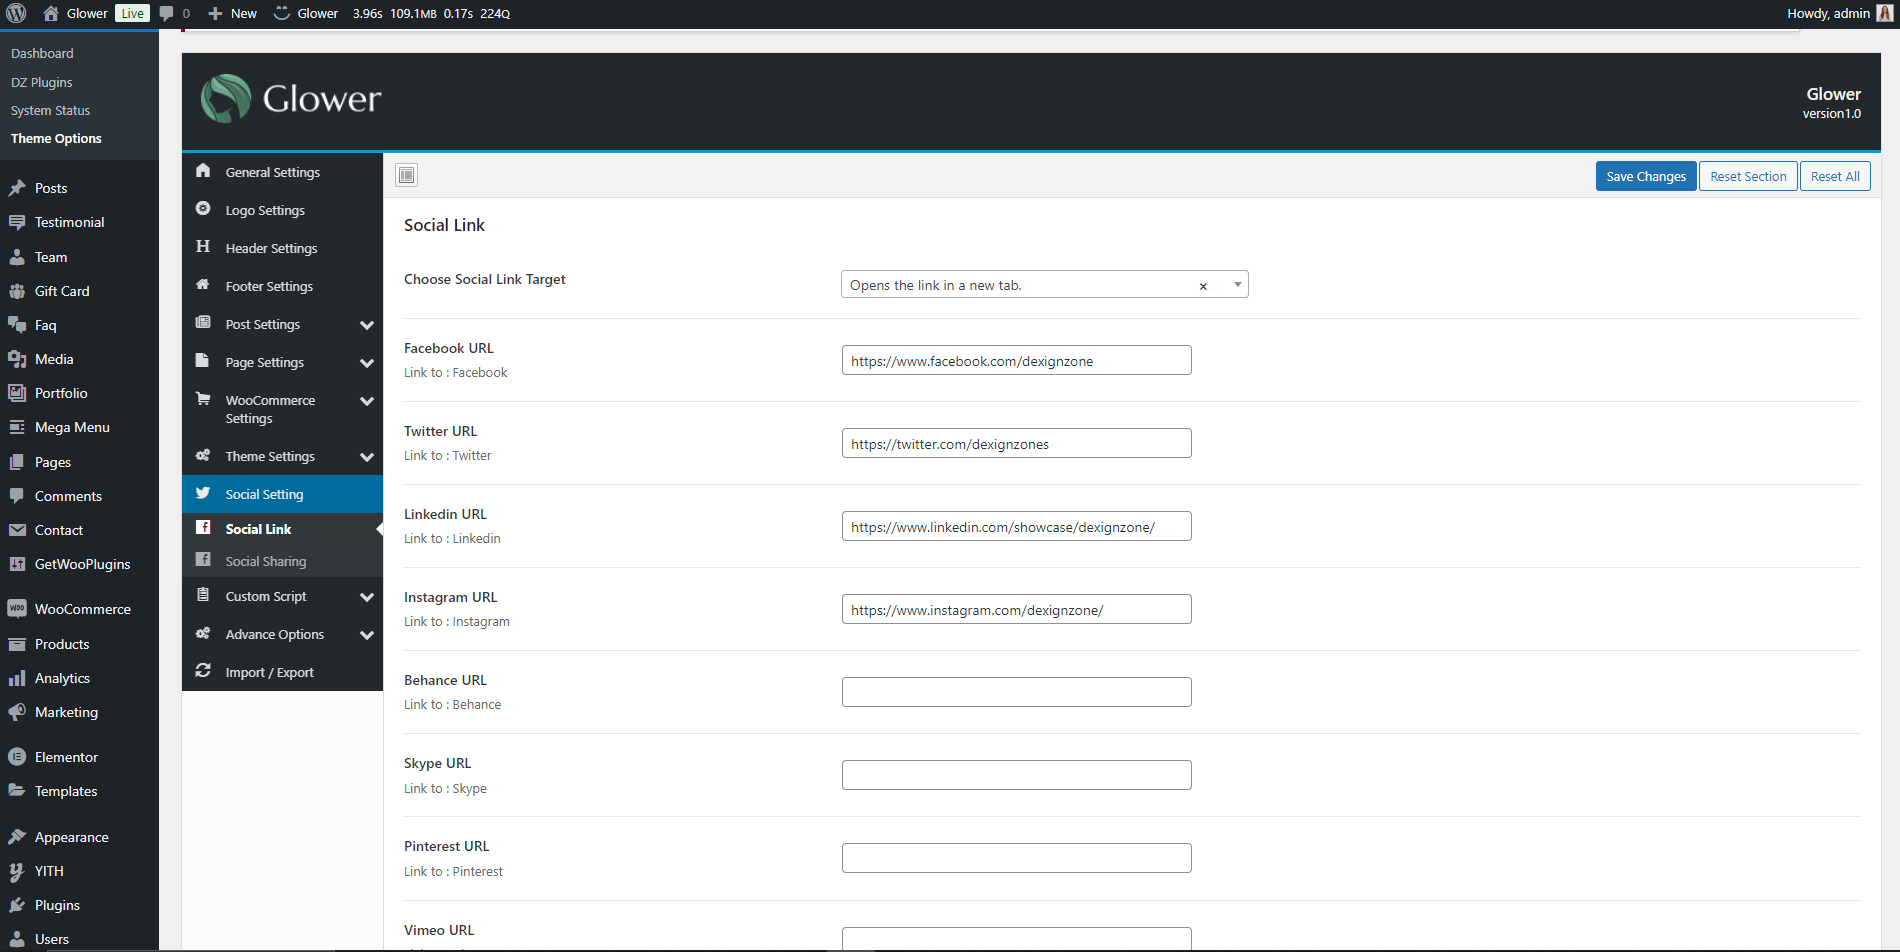Expand the Advance Options section

366,635
